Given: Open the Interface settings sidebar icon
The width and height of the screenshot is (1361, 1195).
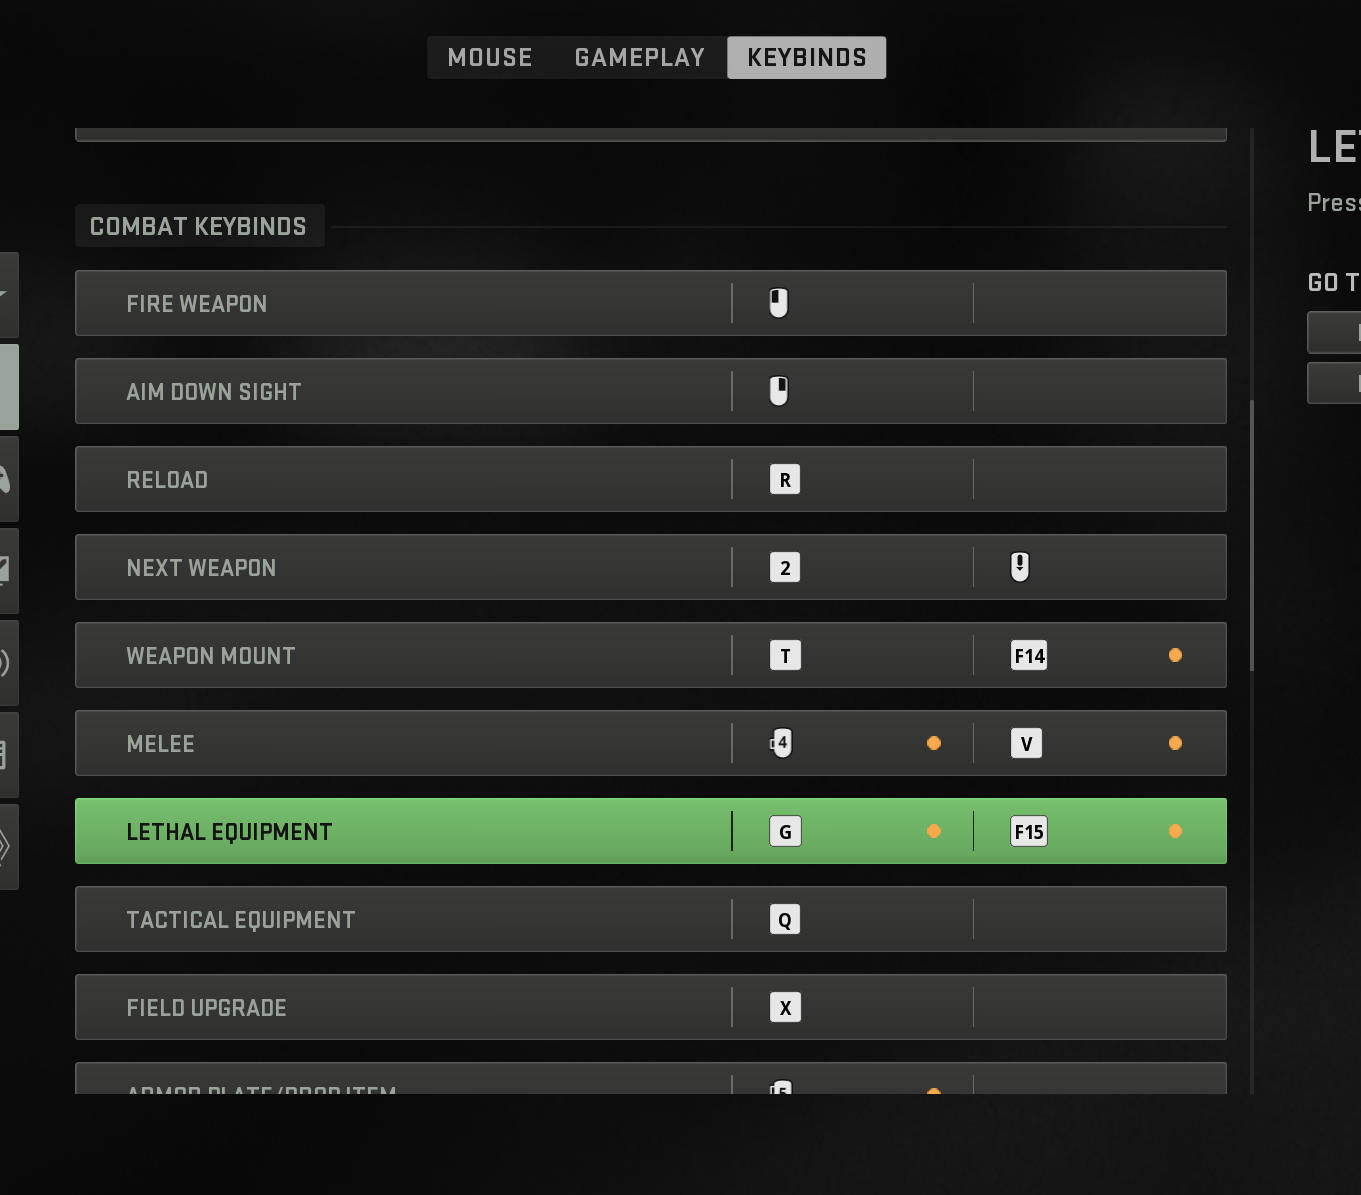Looking at the screenshot, I should (8, 753).
